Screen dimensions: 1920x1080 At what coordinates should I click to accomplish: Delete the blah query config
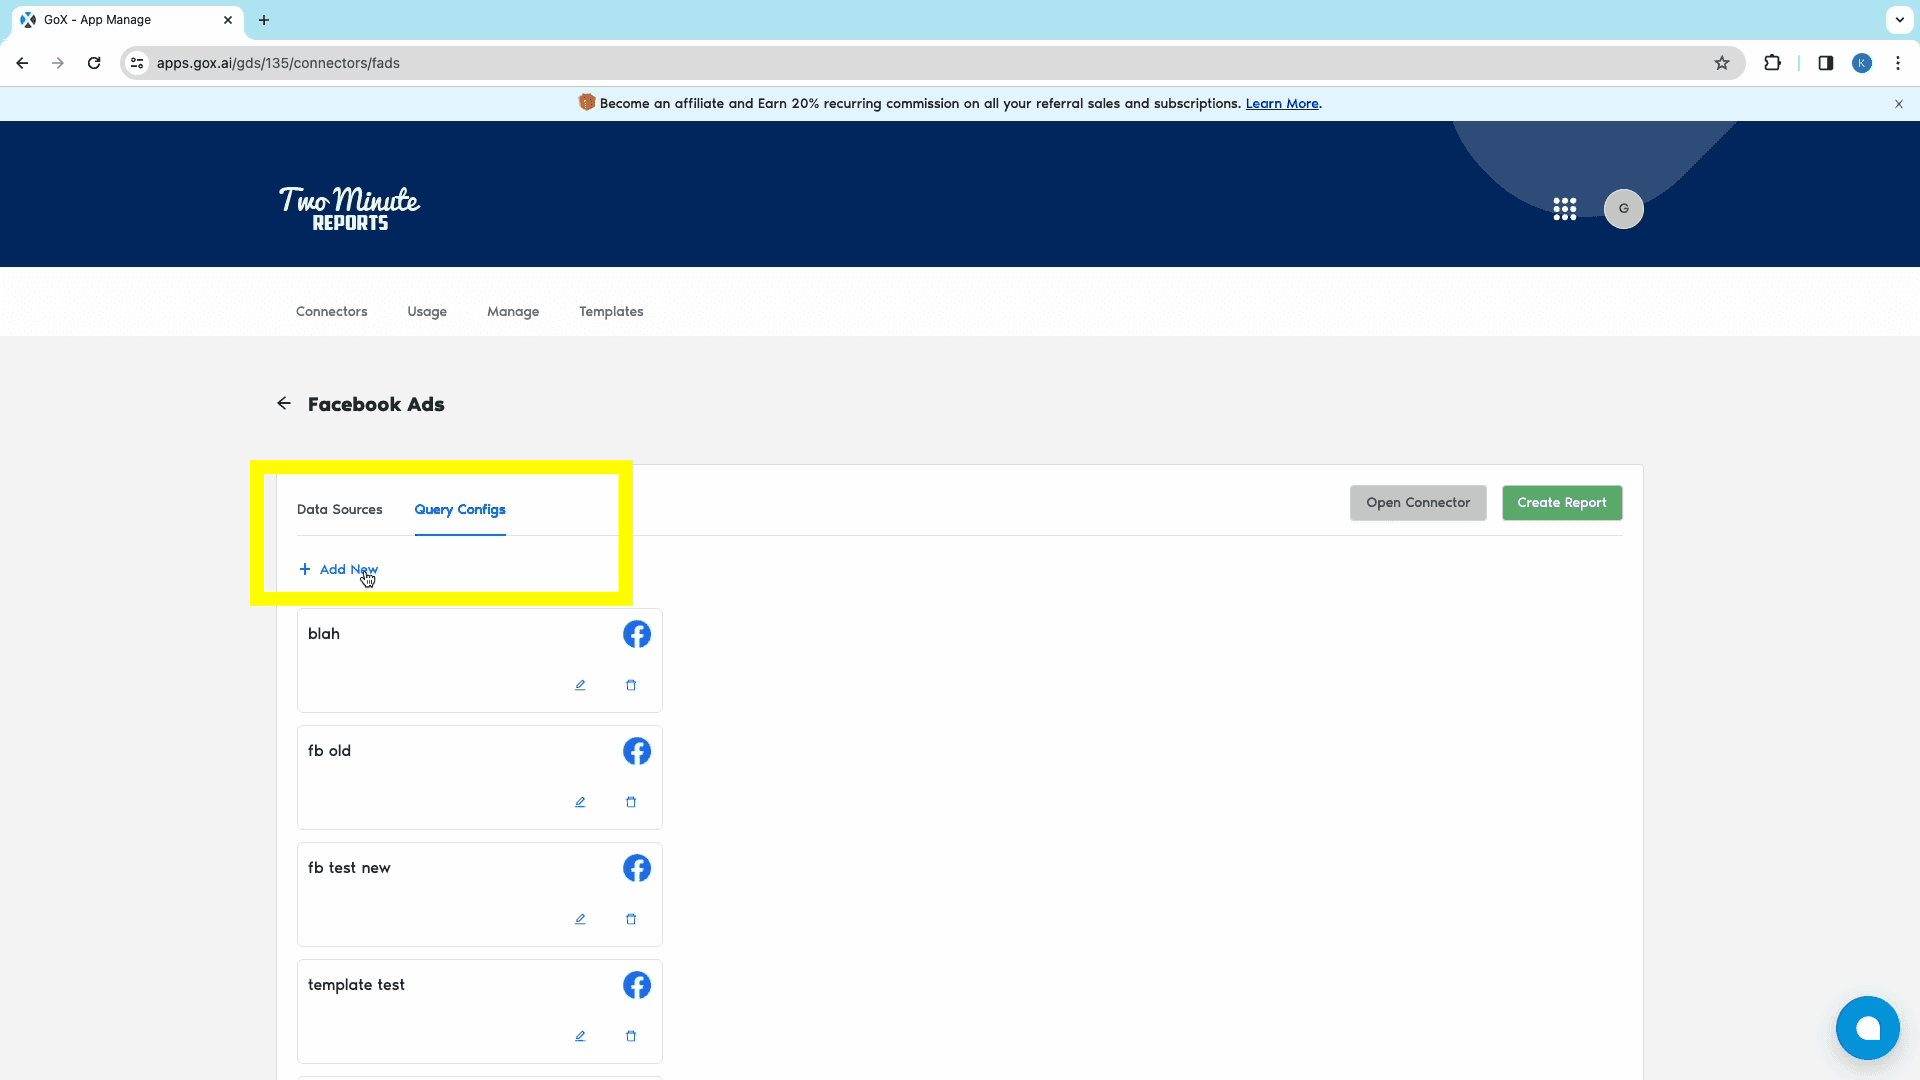631,685
